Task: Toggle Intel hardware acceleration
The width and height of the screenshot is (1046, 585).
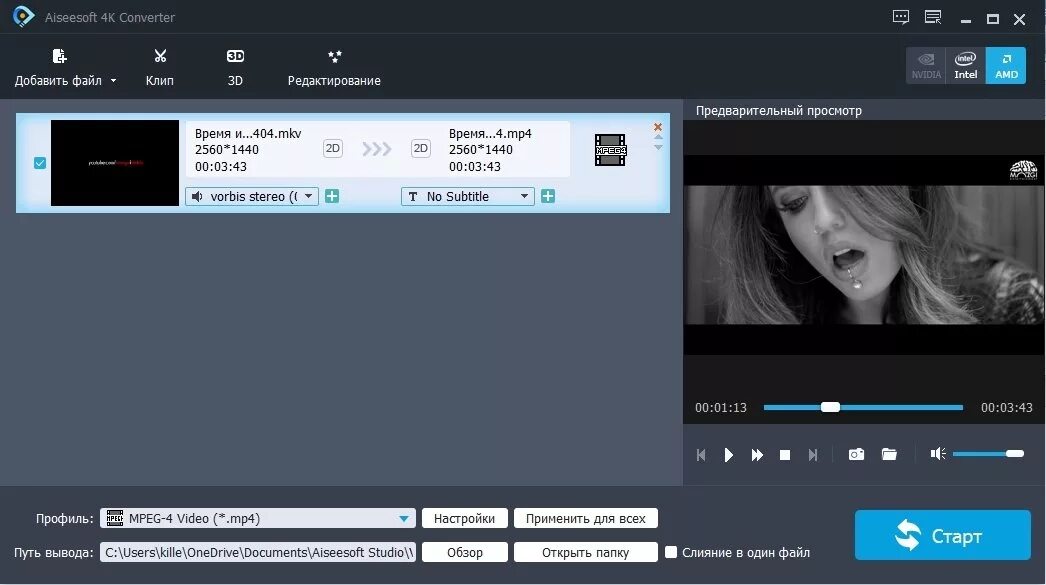Action: (965, 65)
